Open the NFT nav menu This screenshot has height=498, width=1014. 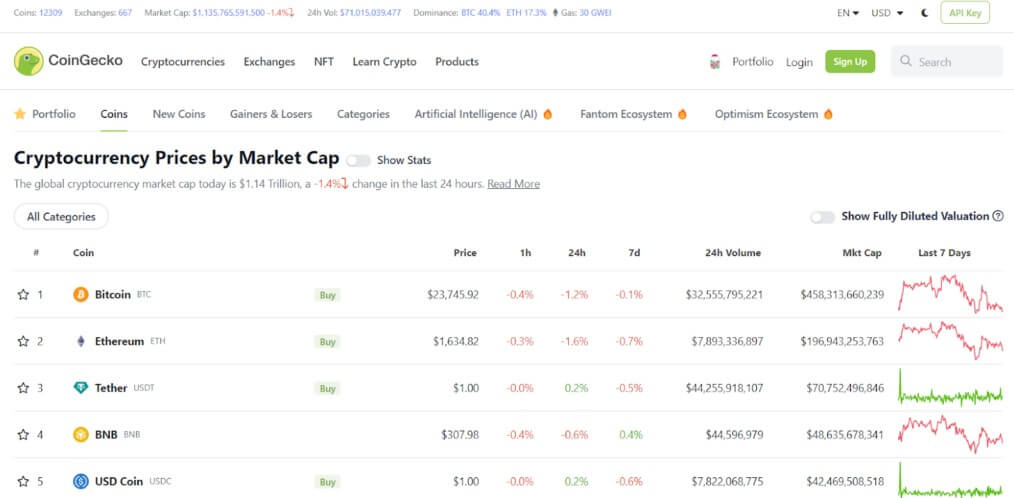click(x=324, y=61)
